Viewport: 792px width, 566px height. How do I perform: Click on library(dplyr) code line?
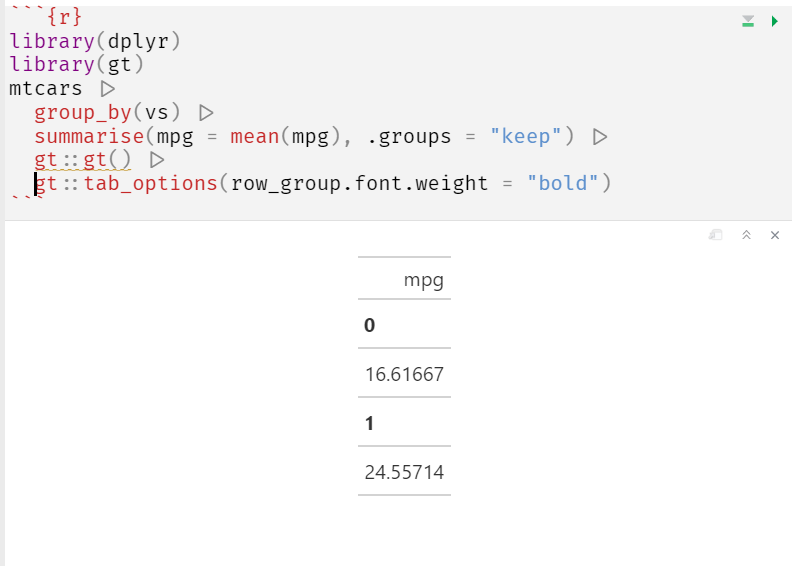pyautogui.click(x=95, y=41)
